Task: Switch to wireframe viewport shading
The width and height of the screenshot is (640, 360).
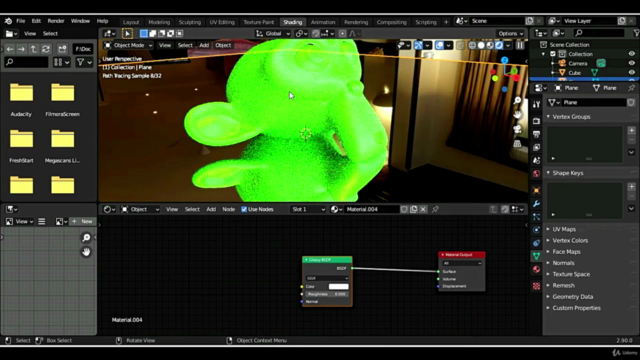Action: (472, 45)
